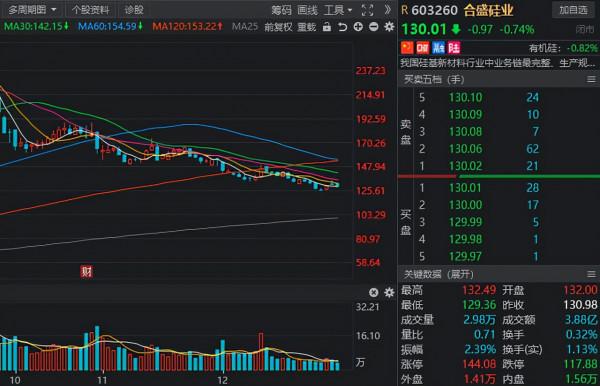Screen dimensions: 600x386
Task: Open main chart settings gear
Action: [389, 27]
